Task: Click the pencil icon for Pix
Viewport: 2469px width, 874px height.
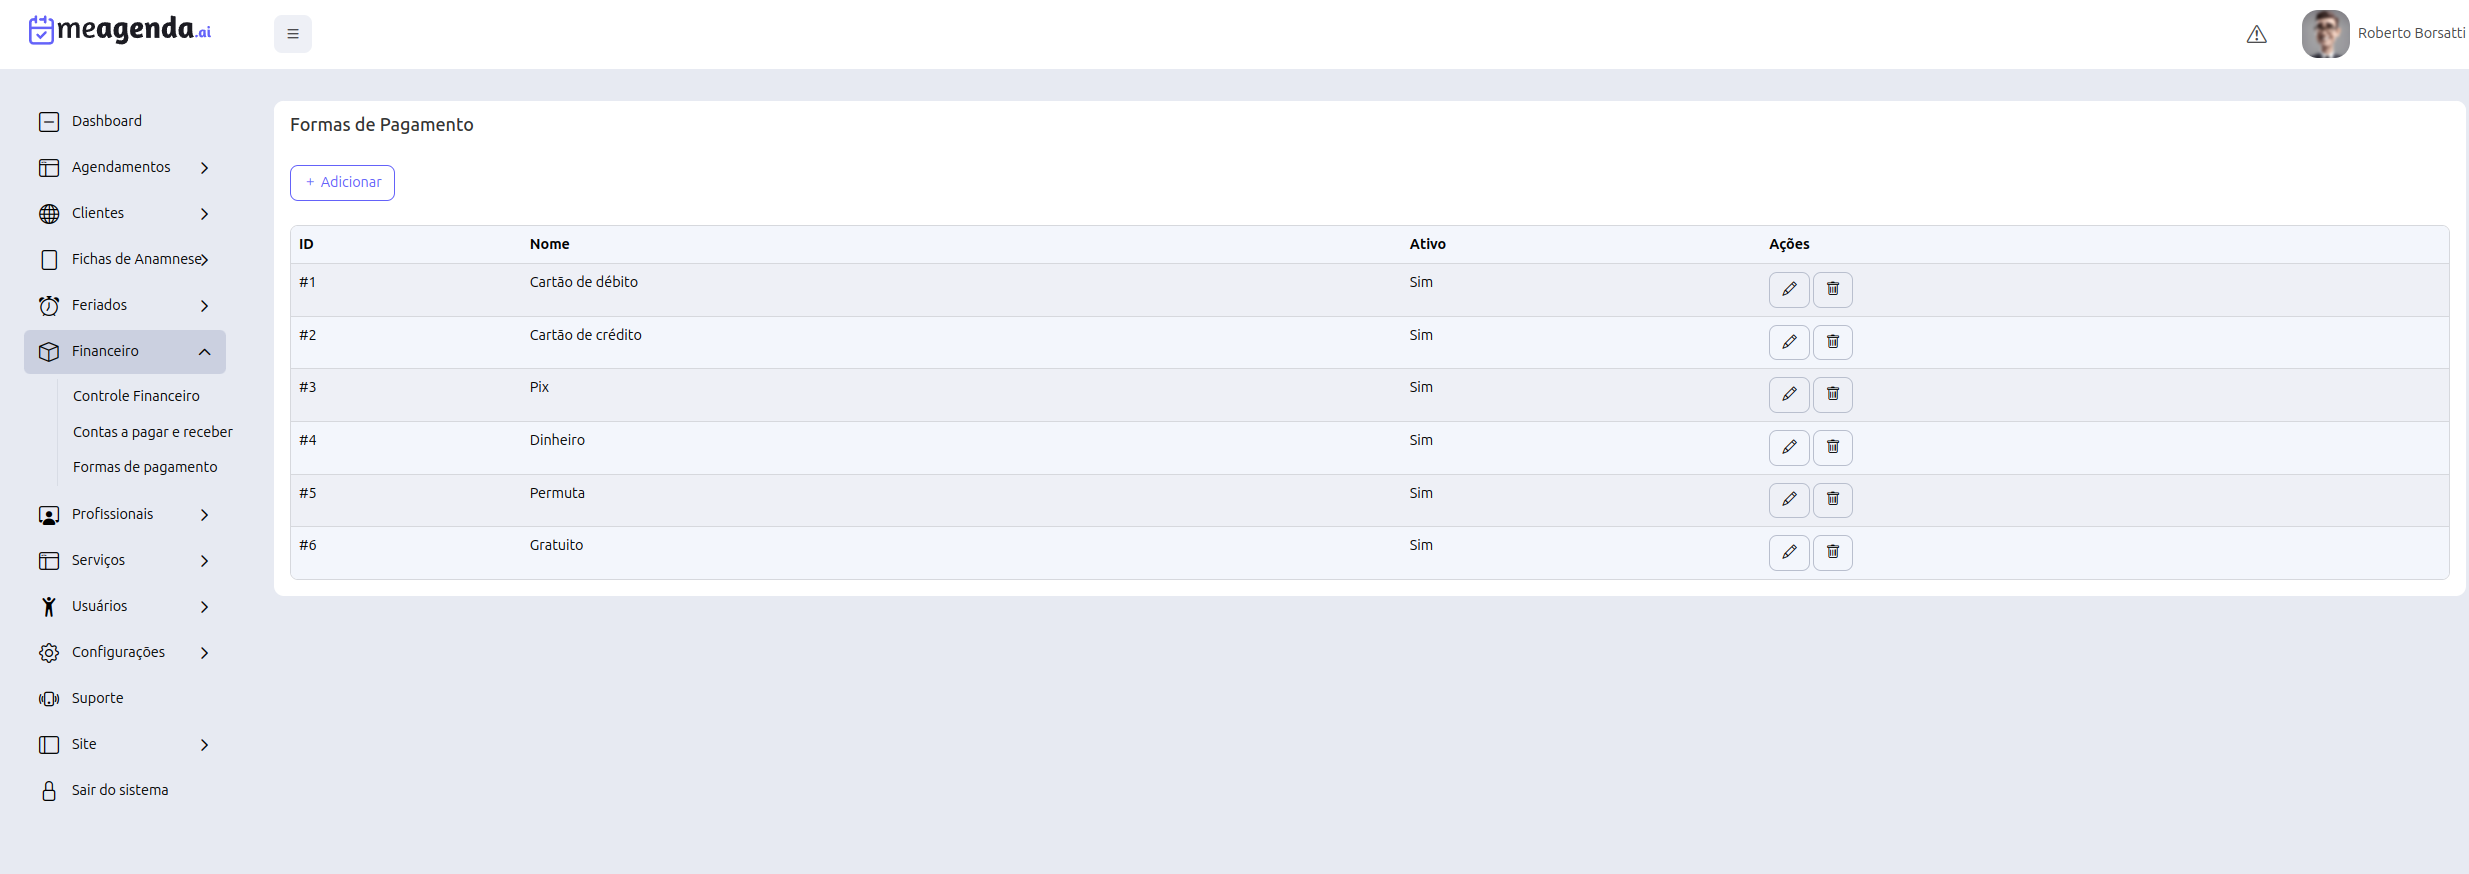Action: click(1789, 394)
